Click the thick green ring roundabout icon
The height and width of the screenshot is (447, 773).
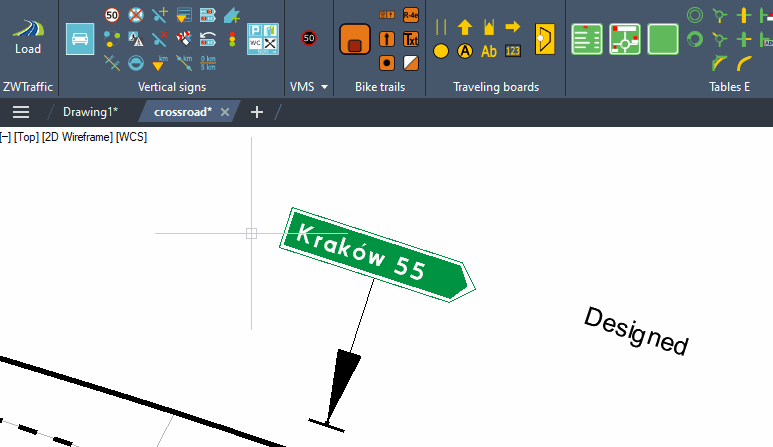tap(695, 39)
